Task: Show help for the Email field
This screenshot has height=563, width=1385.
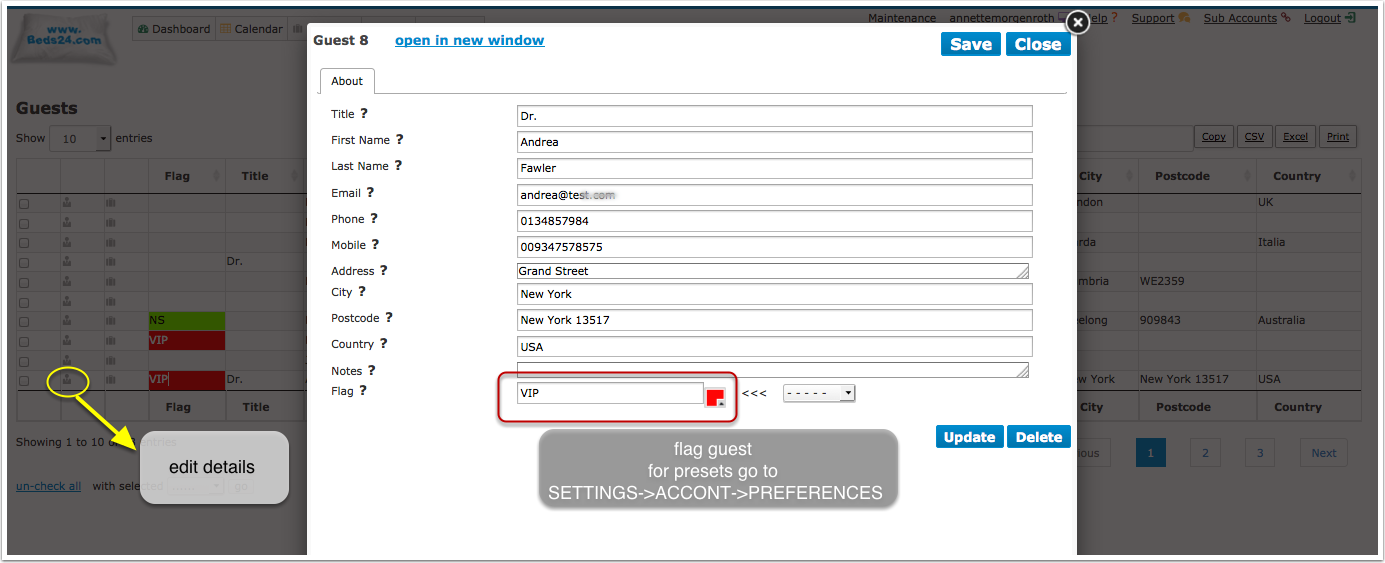Action: point(369,192)
